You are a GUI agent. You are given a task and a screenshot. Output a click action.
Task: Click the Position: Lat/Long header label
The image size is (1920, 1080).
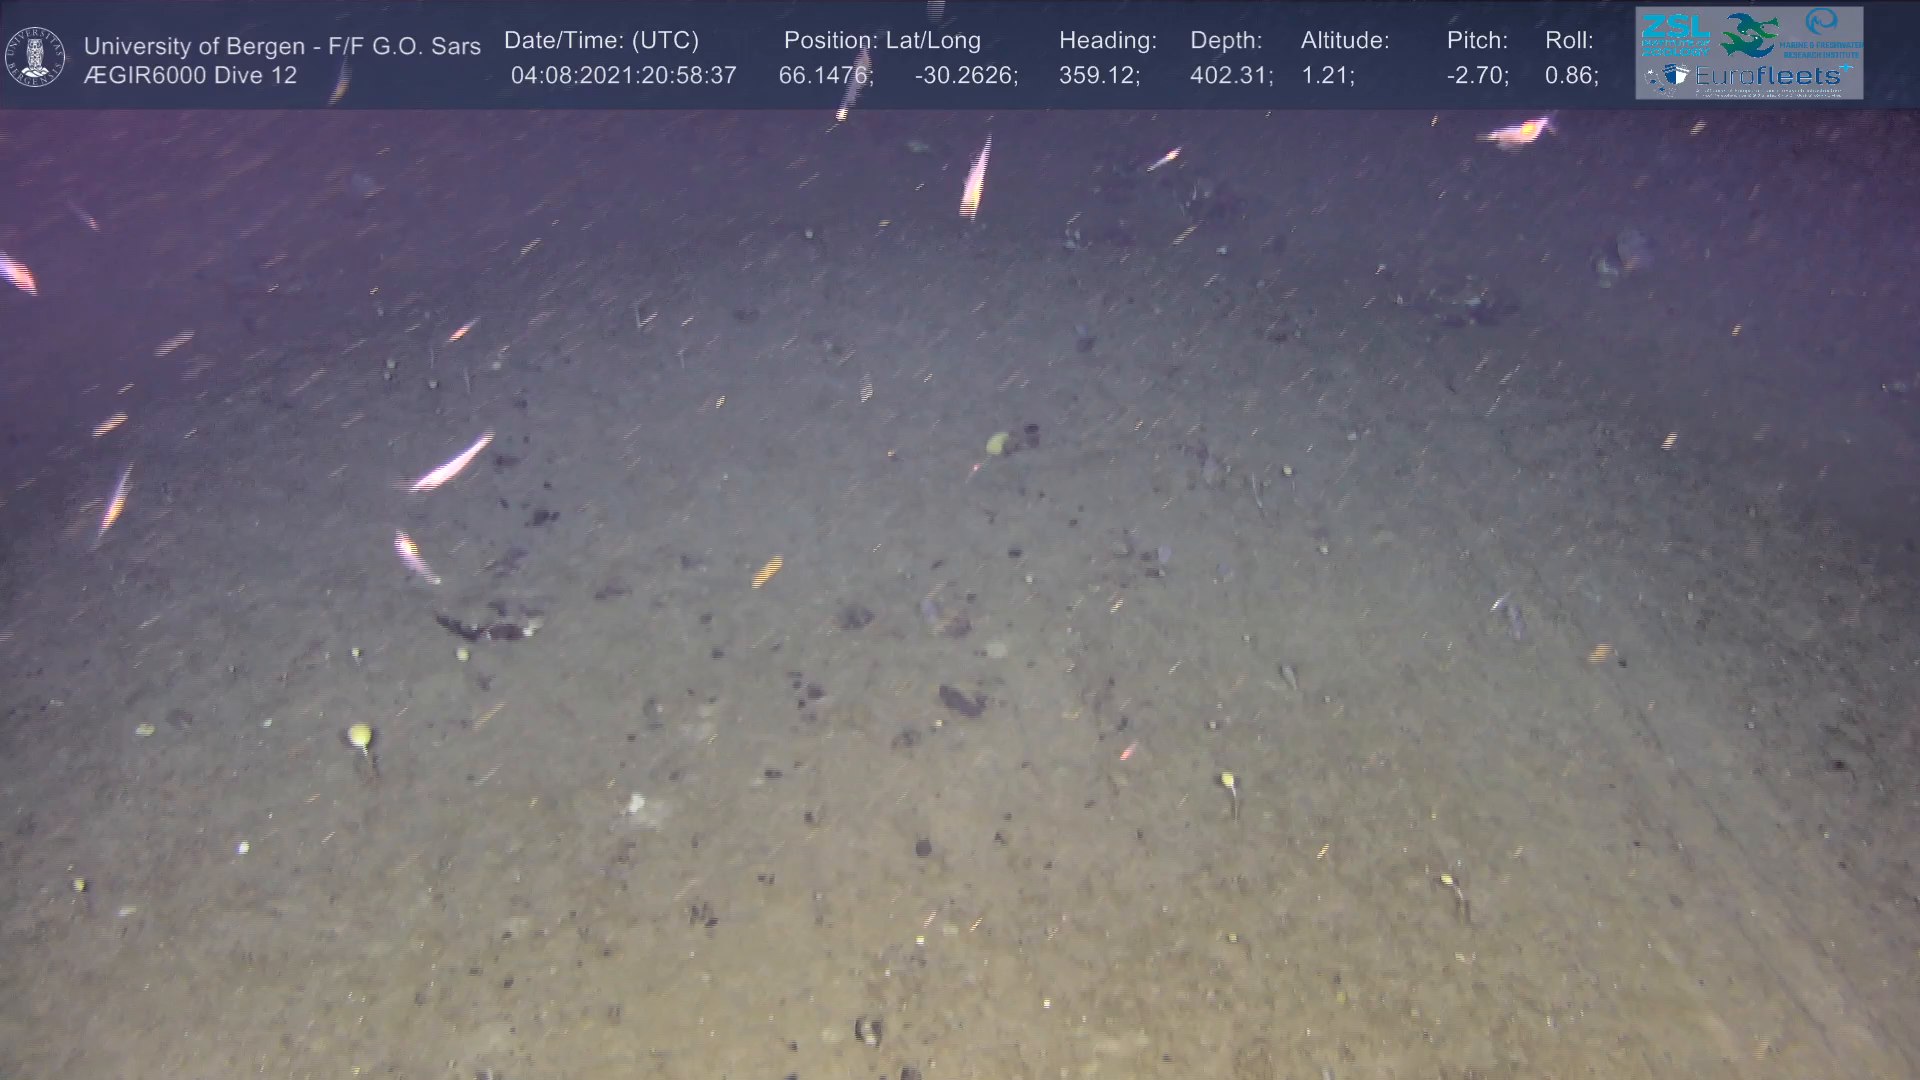881,40
